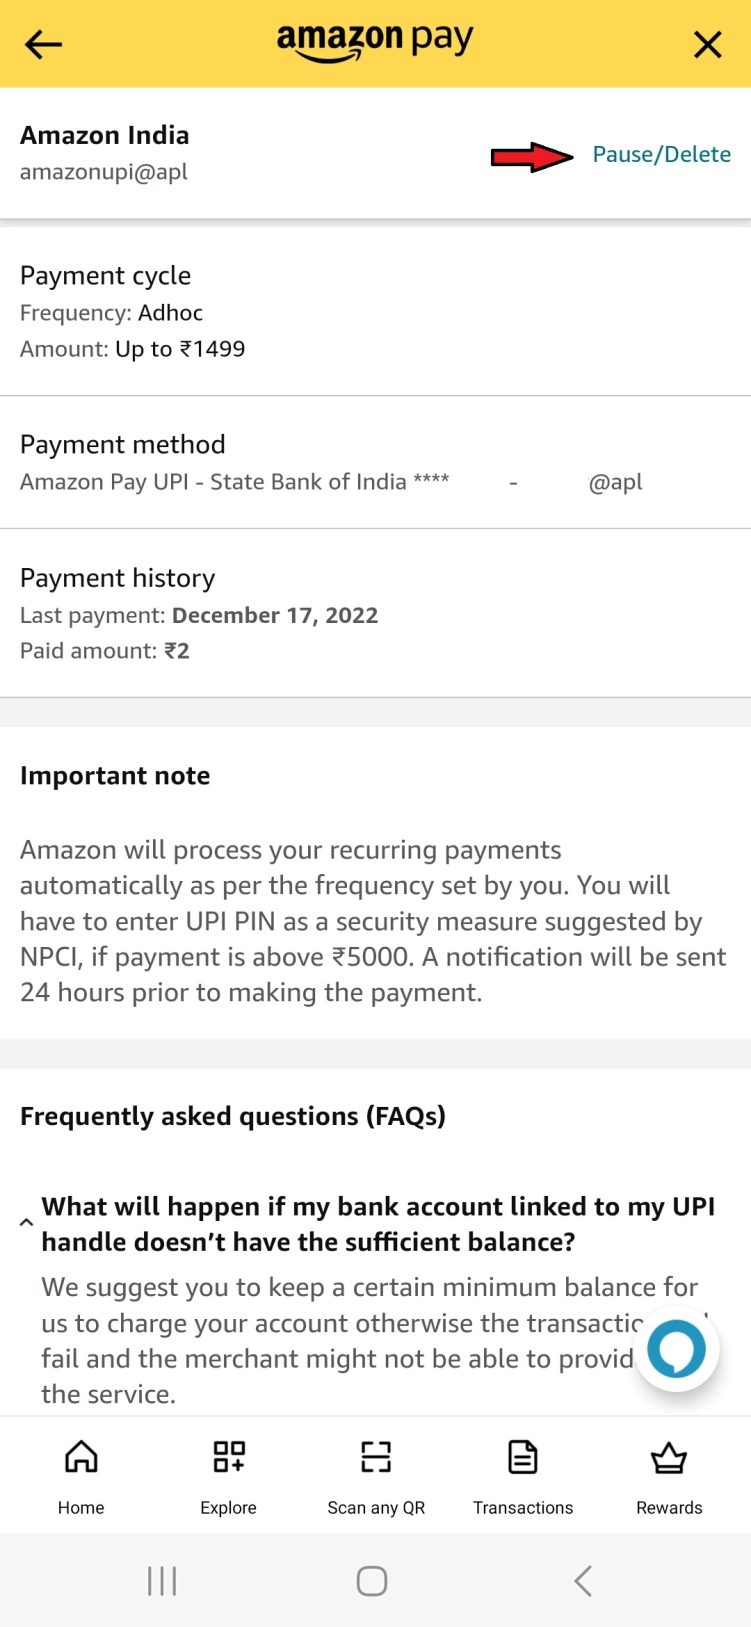The width and height of the screenshot is (751, 1627).
Task: Tap the Android home navigation button
Action: tap(371, 1581)
